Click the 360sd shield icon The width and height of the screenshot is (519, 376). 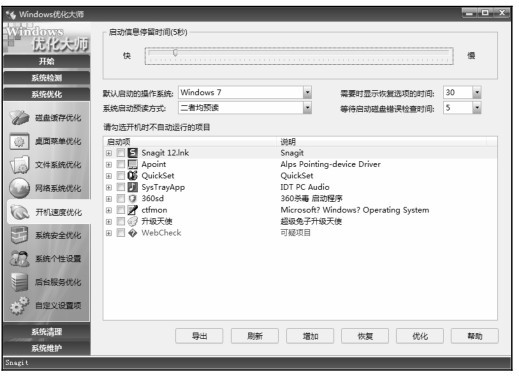click(x=133, y=199)
